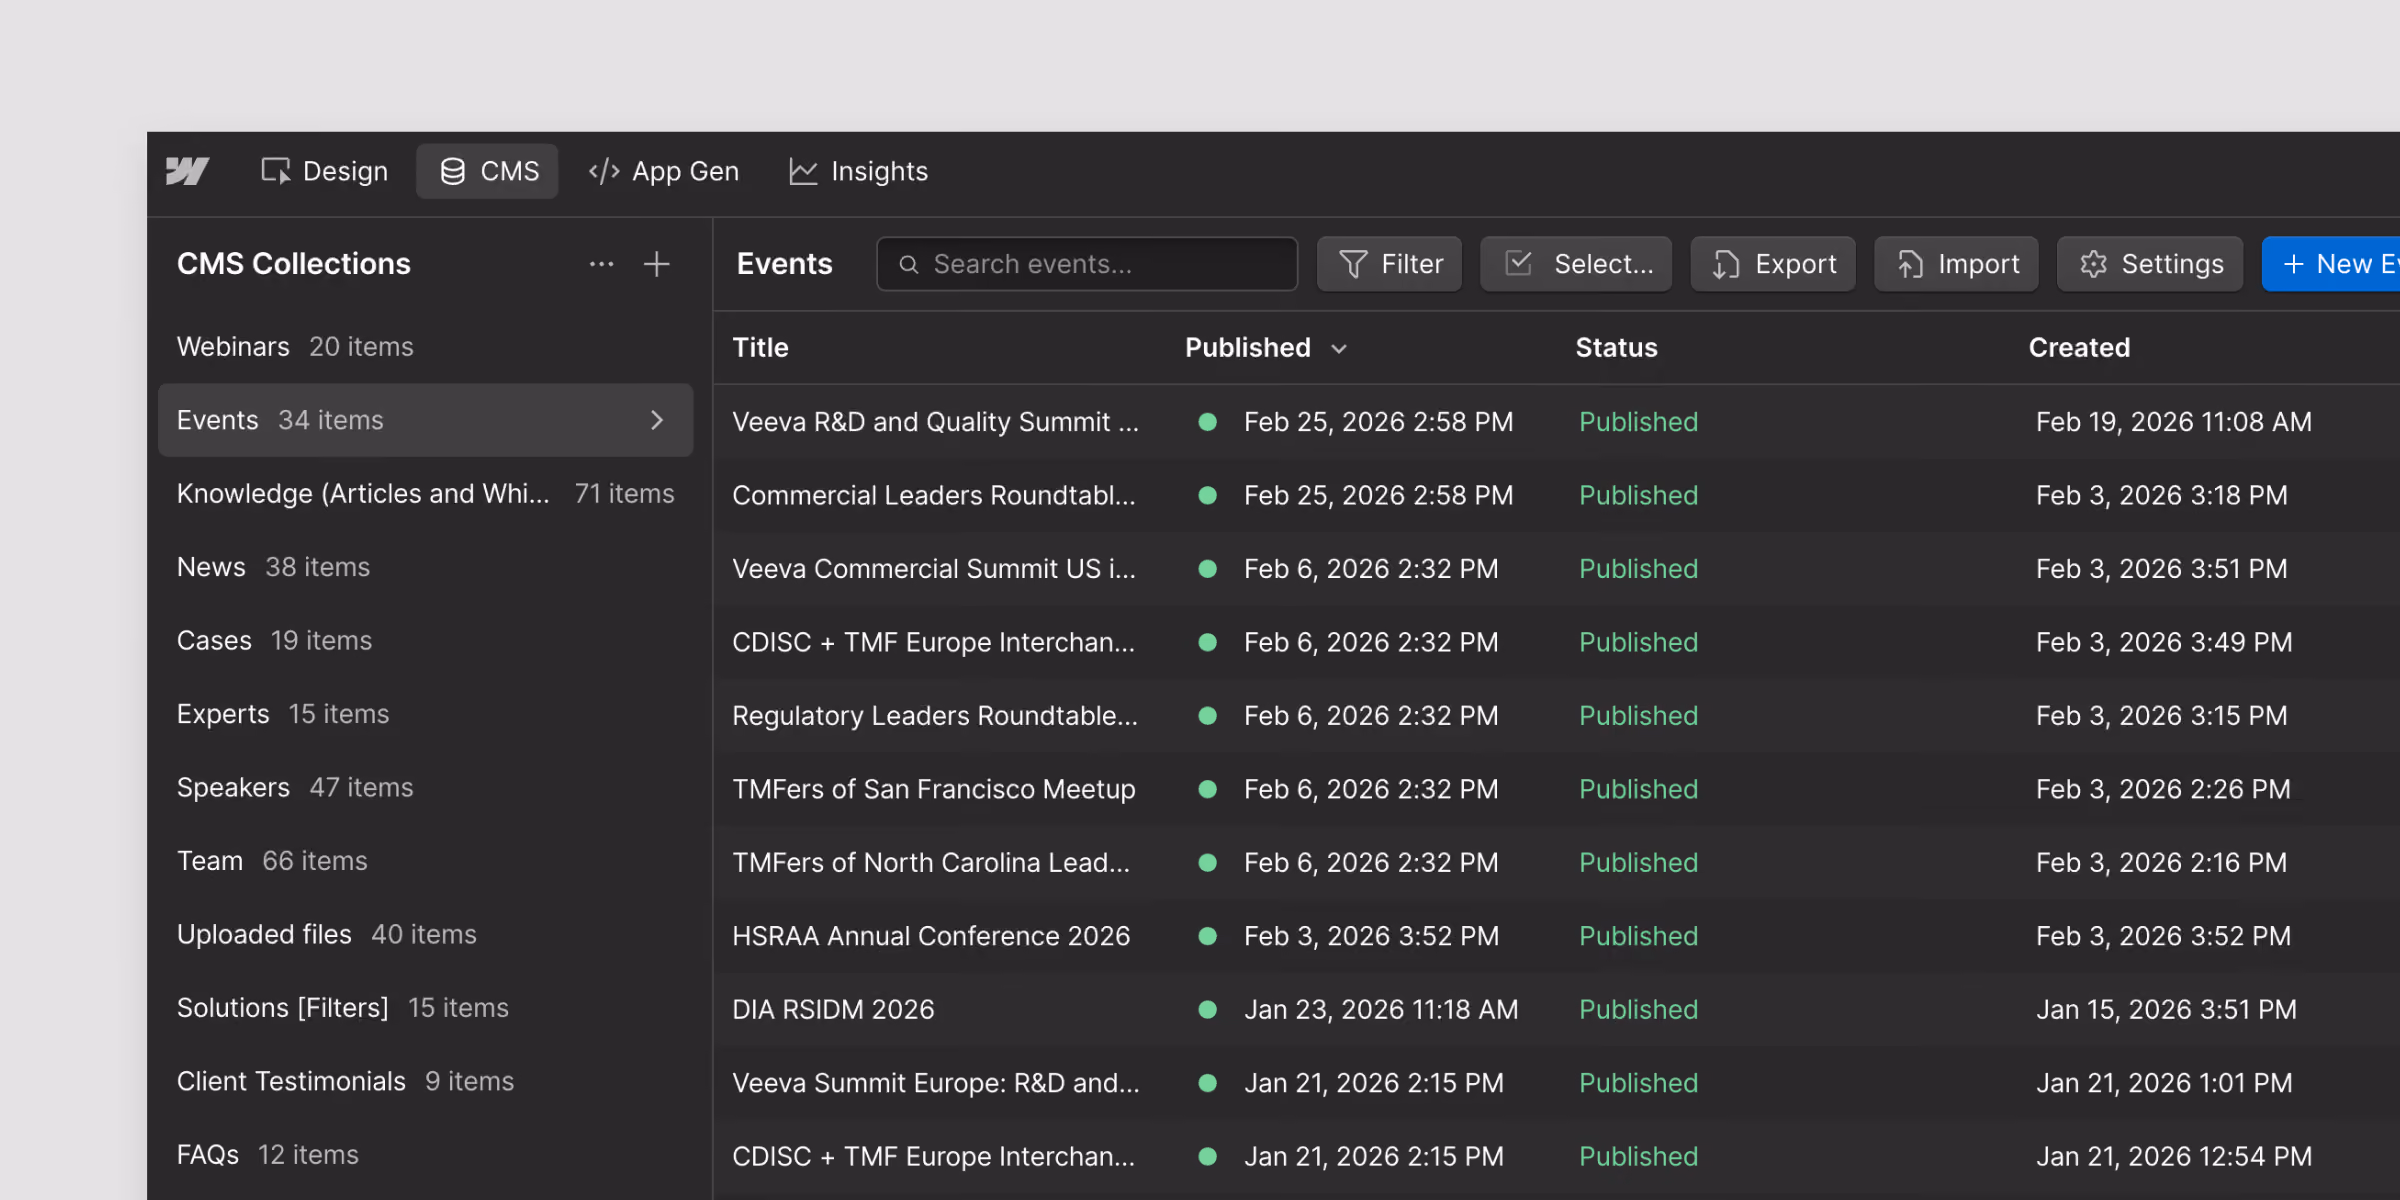Image resolution: width=2400 pixels, height=1200 pixels.
Task: Open DIA RSIDM 2026 item
Action: pos(833,1010)
